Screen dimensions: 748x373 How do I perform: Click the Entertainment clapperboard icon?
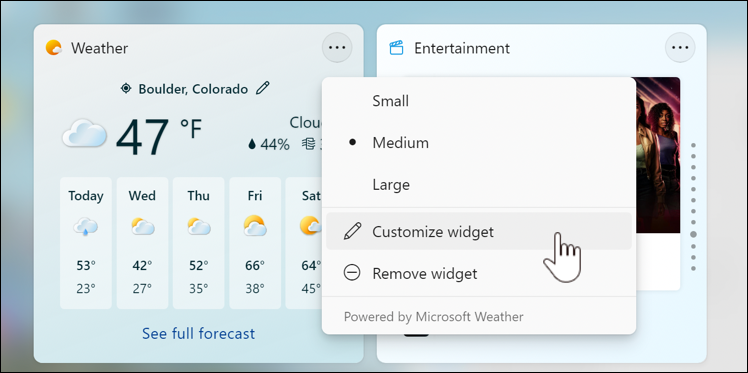click(396, 48)
